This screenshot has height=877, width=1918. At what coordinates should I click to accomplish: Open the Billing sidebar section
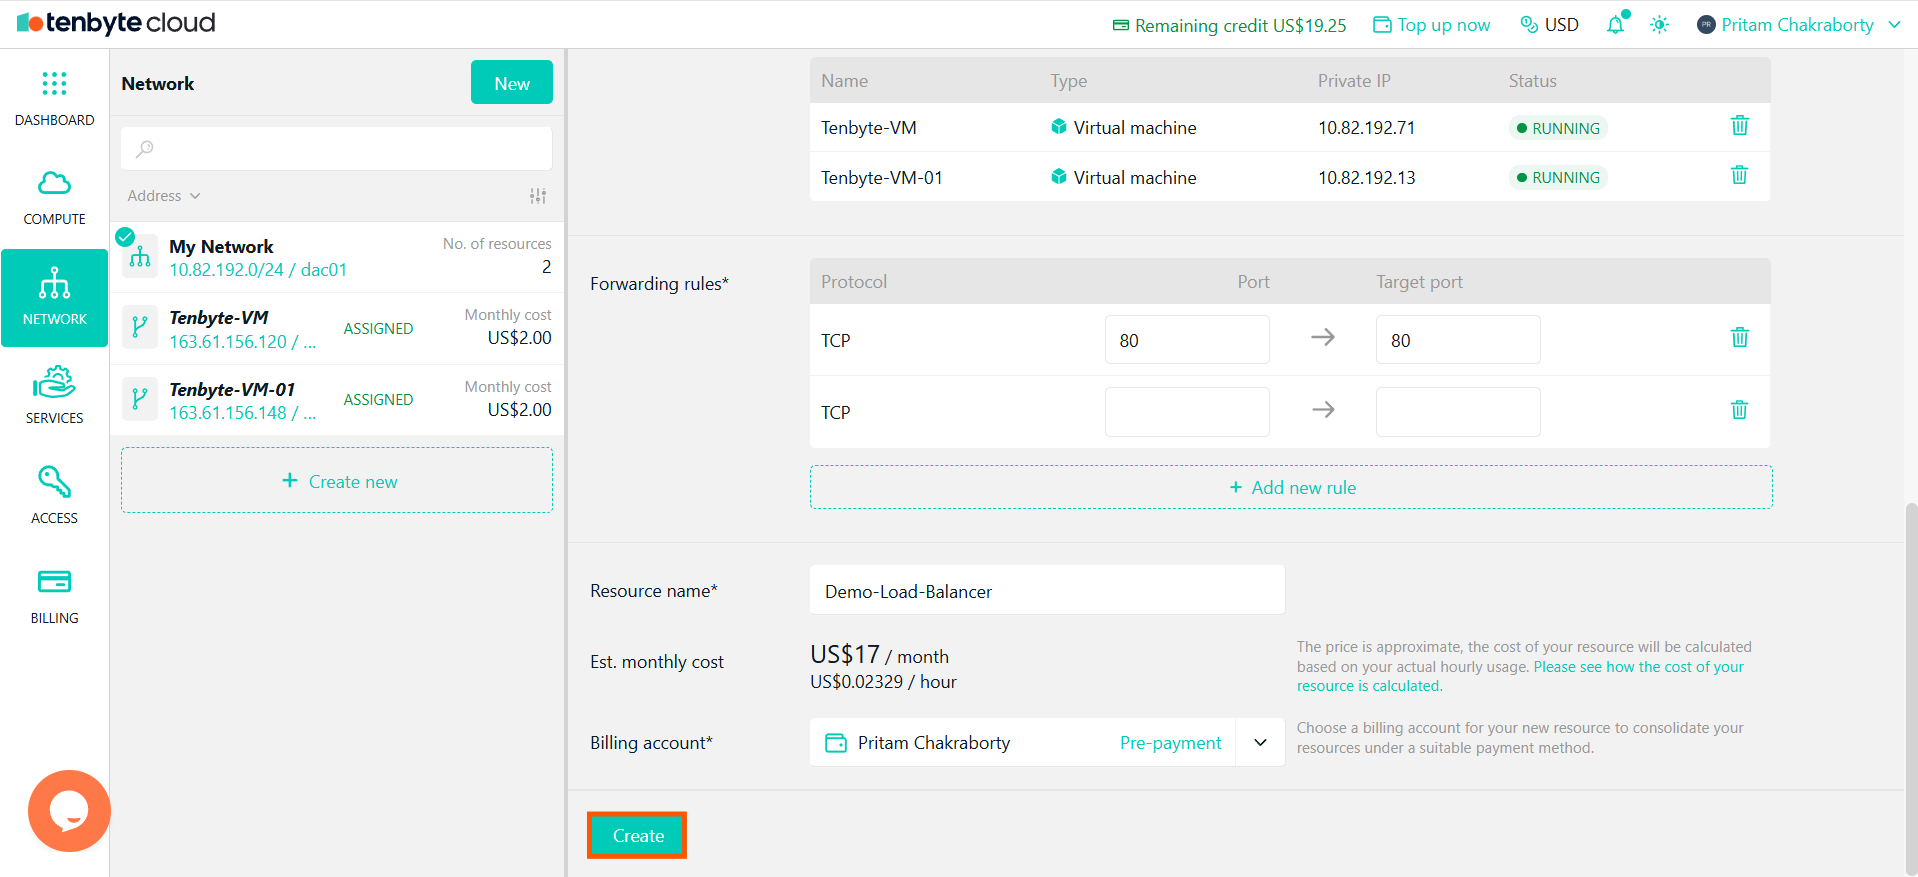click(x=54, y=596)
